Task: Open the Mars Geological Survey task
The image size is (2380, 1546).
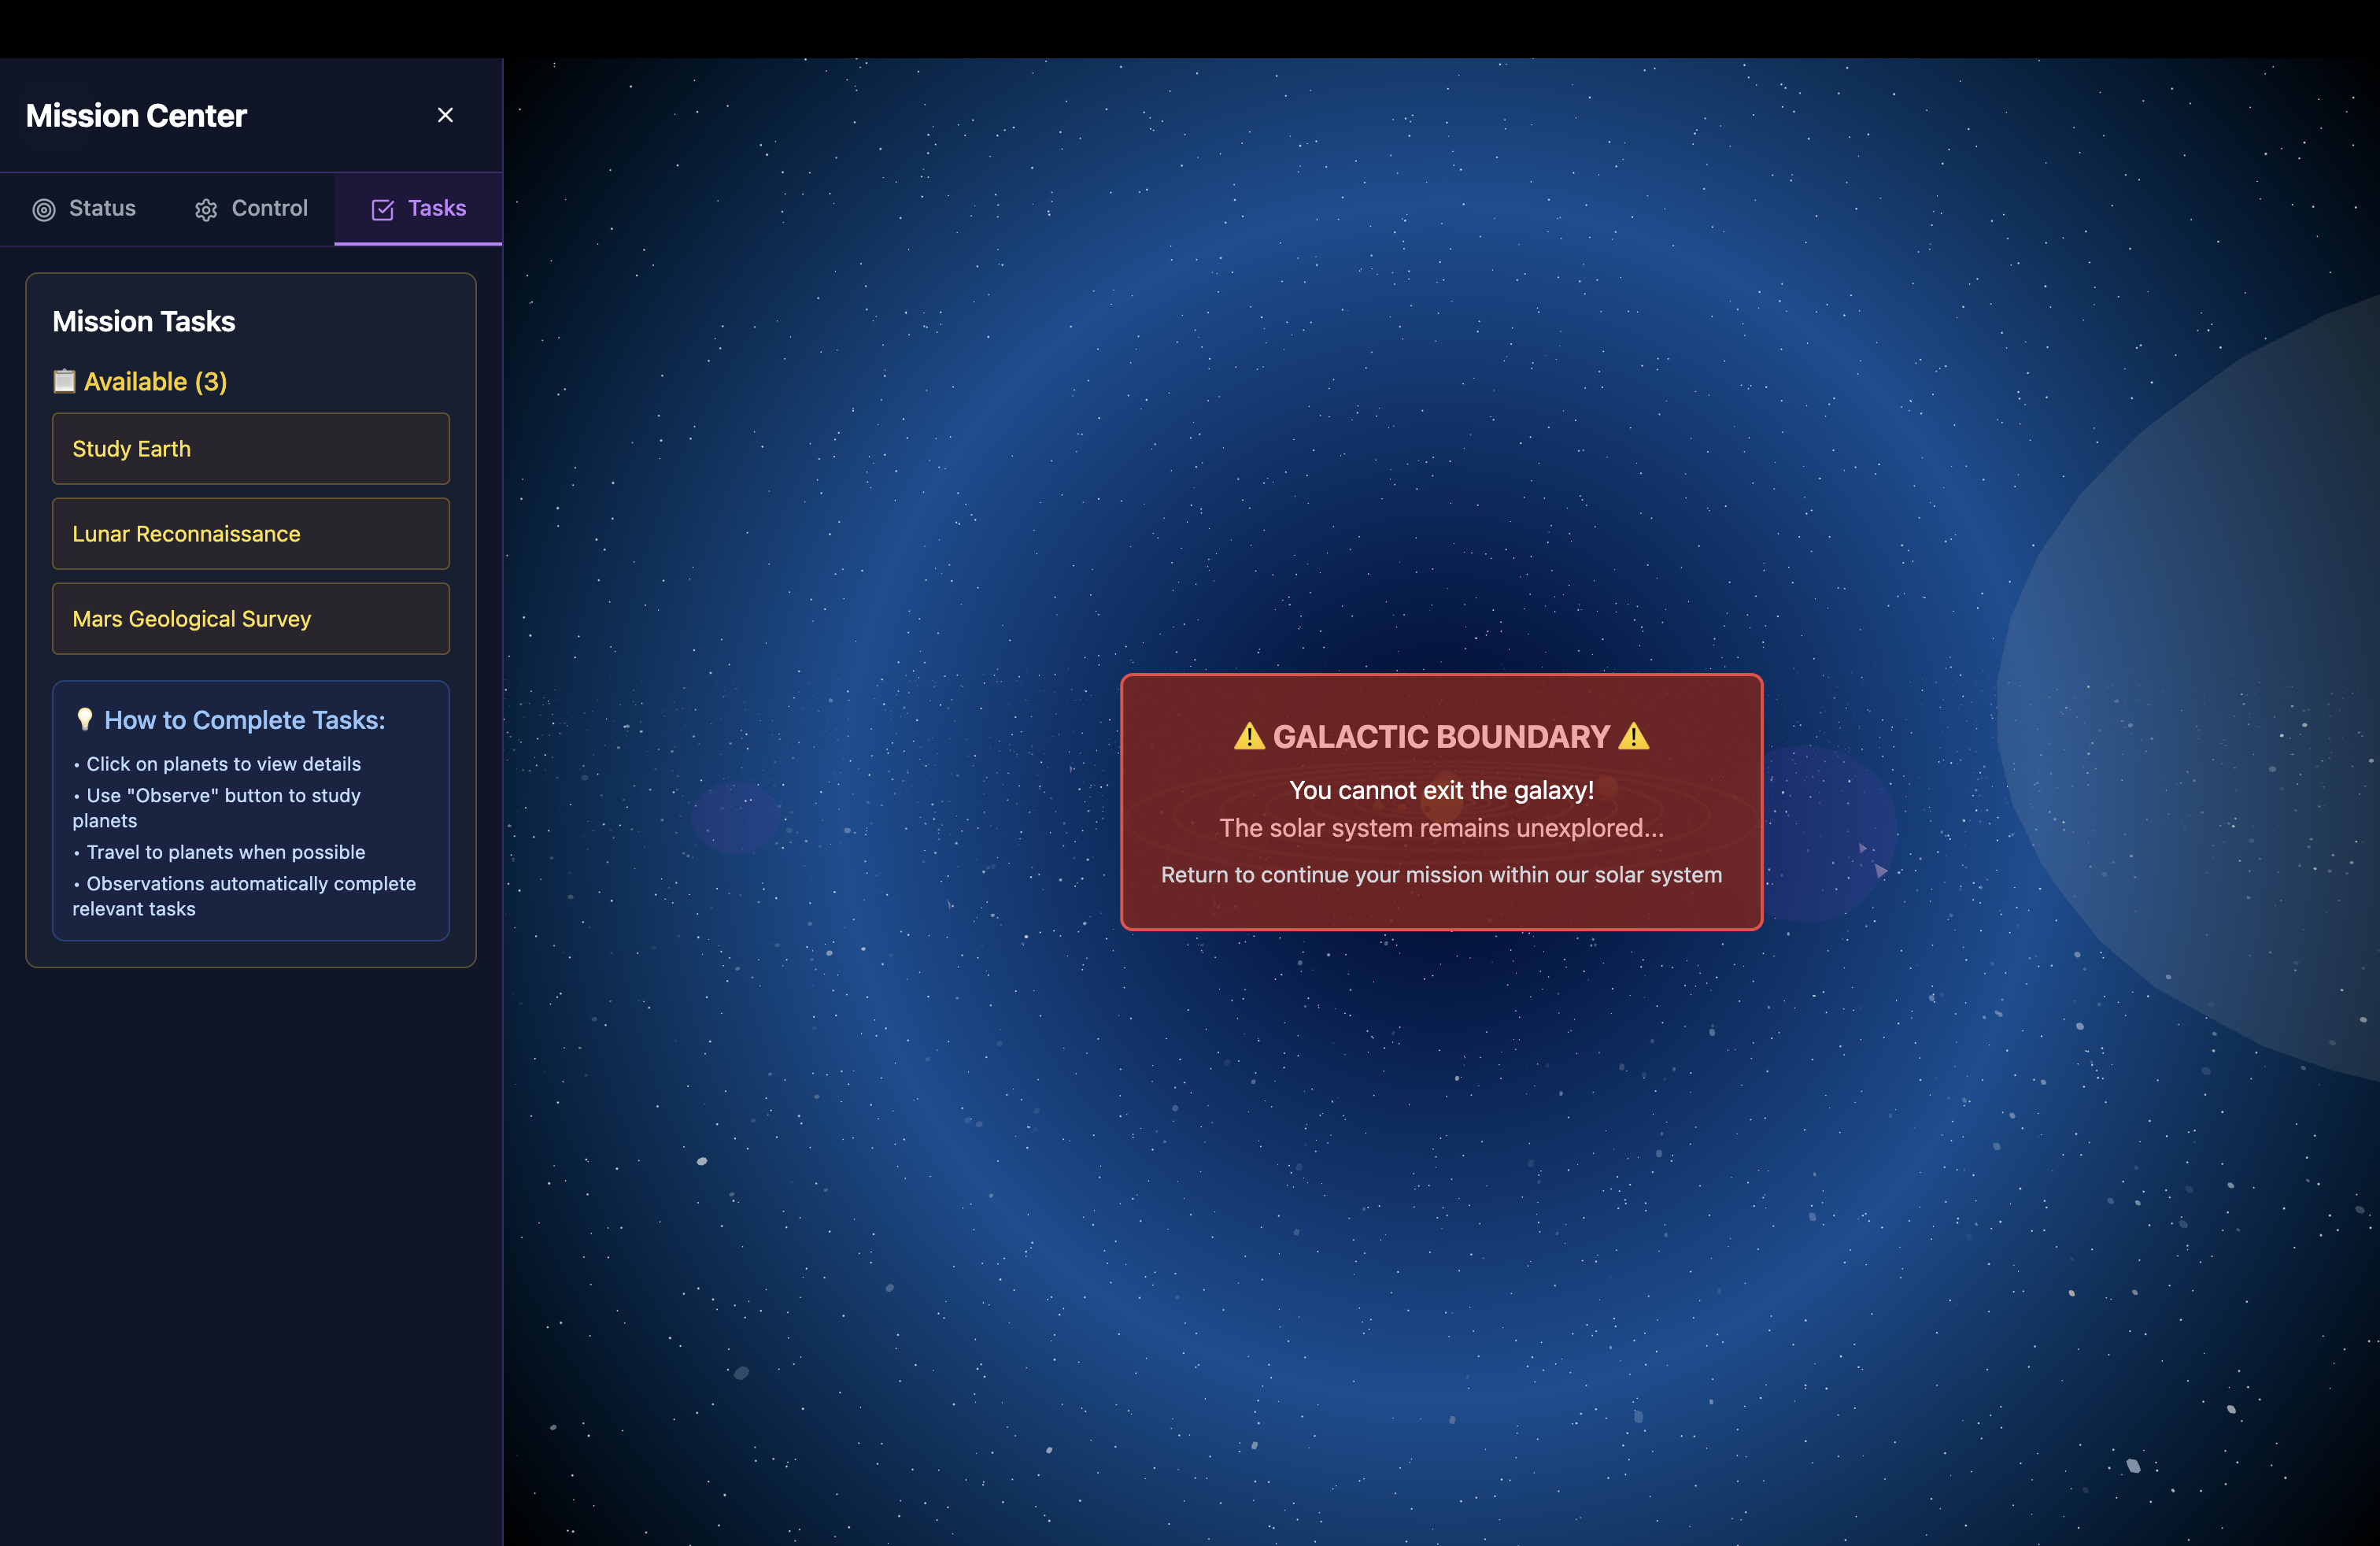Action: (x=250, y=619)
